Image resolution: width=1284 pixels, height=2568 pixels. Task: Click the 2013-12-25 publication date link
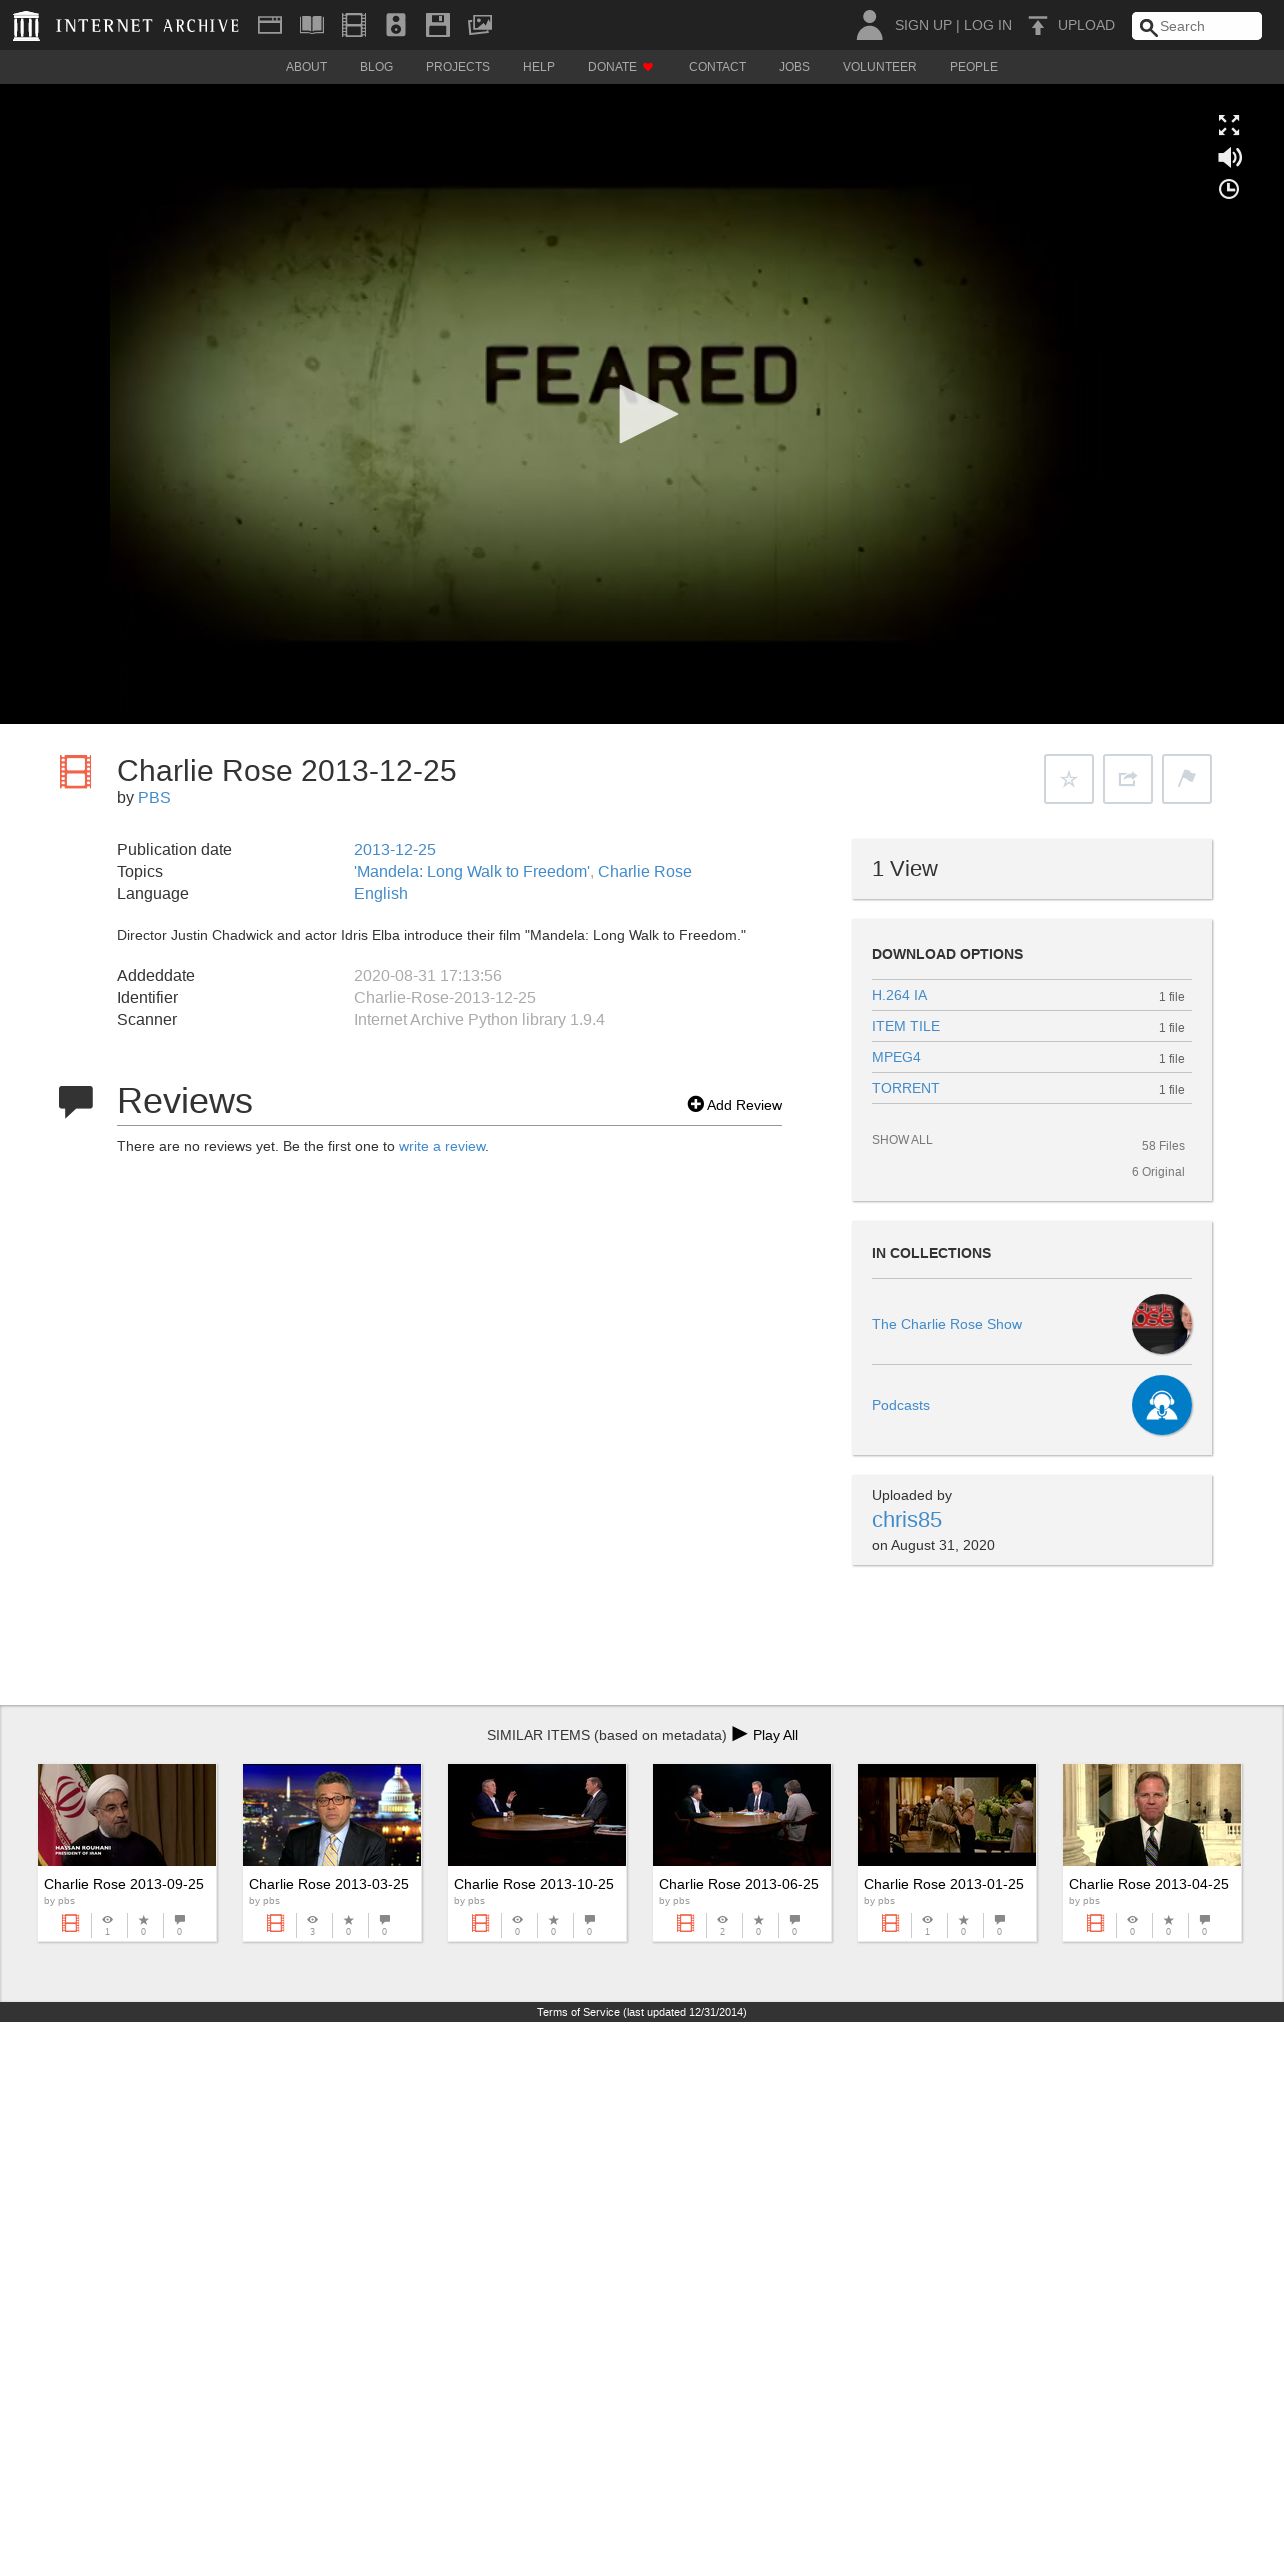click(x=395, y=849)
